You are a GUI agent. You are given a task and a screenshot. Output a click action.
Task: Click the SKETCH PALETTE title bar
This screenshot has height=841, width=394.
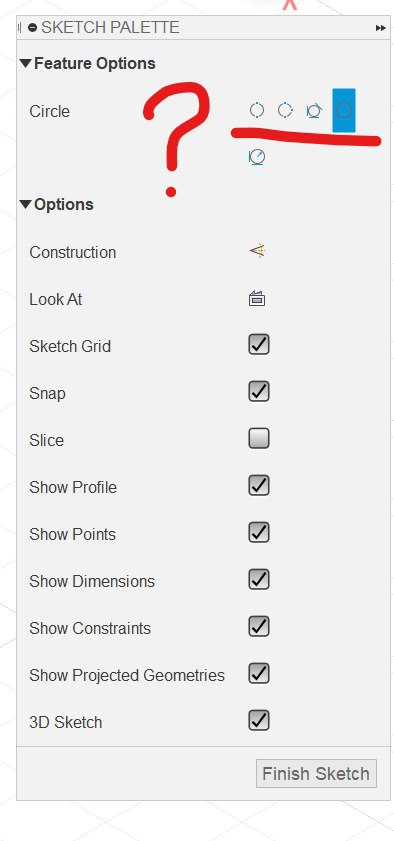pos(204,27)
